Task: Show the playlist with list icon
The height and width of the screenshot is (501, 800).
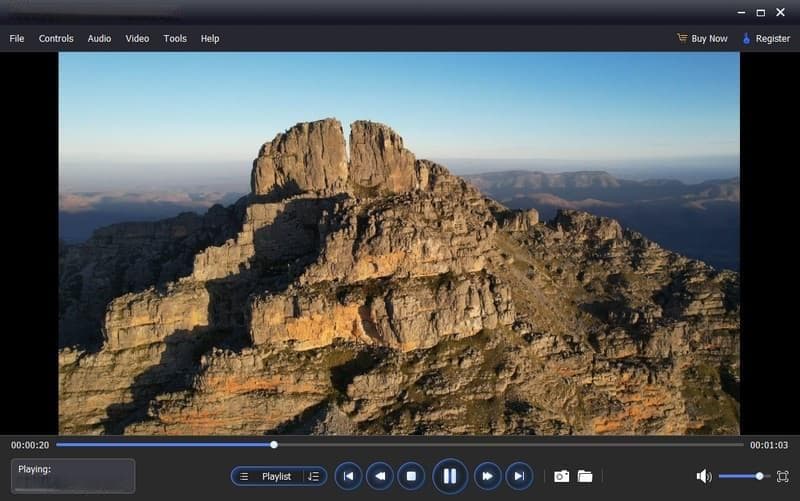Action: 244,477
